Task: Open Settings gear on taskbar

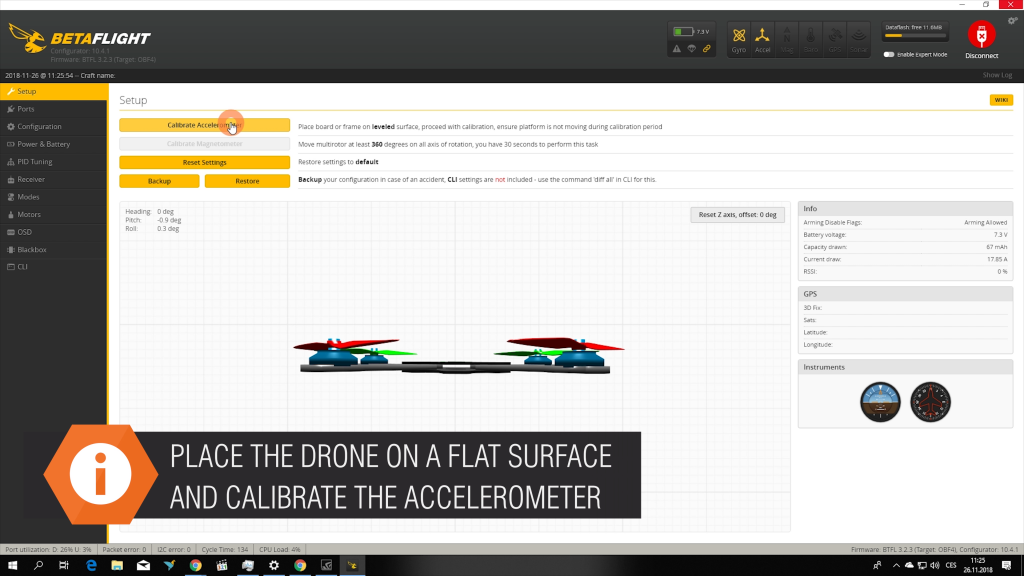Action: (274, 566)
